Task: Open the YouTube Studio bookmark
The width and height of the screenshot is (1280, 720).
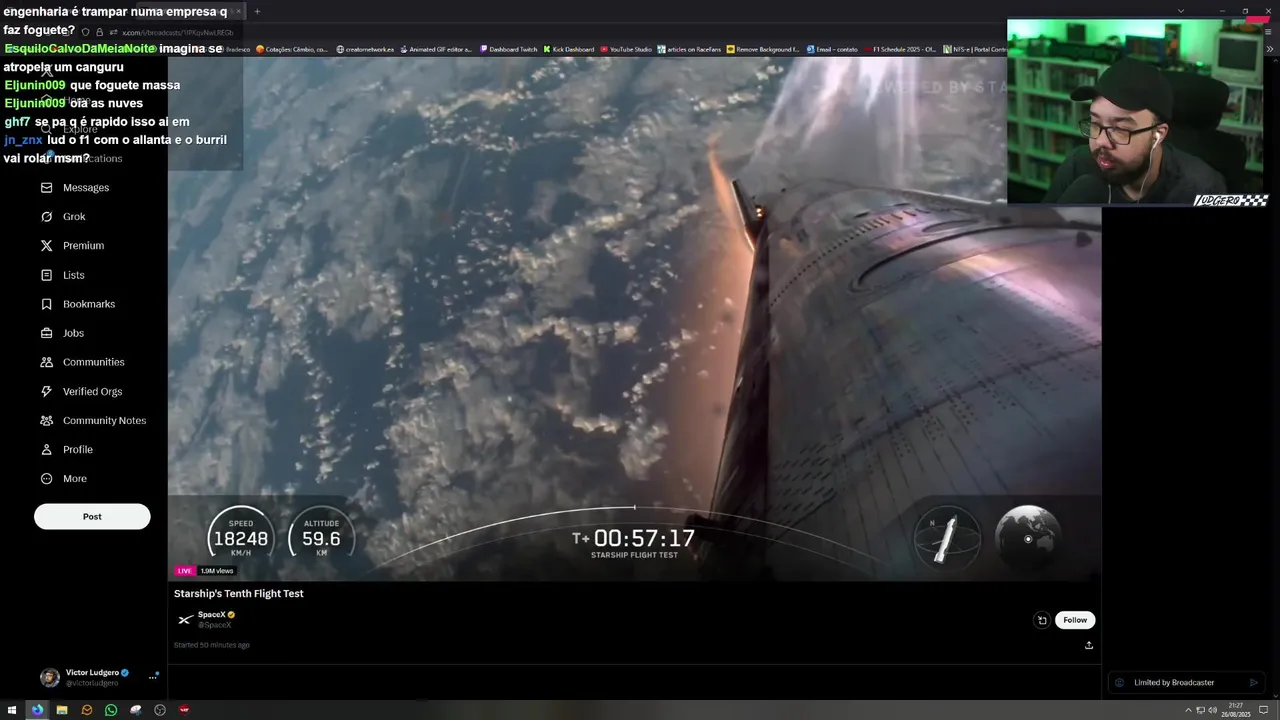Action: click(625, 49)
